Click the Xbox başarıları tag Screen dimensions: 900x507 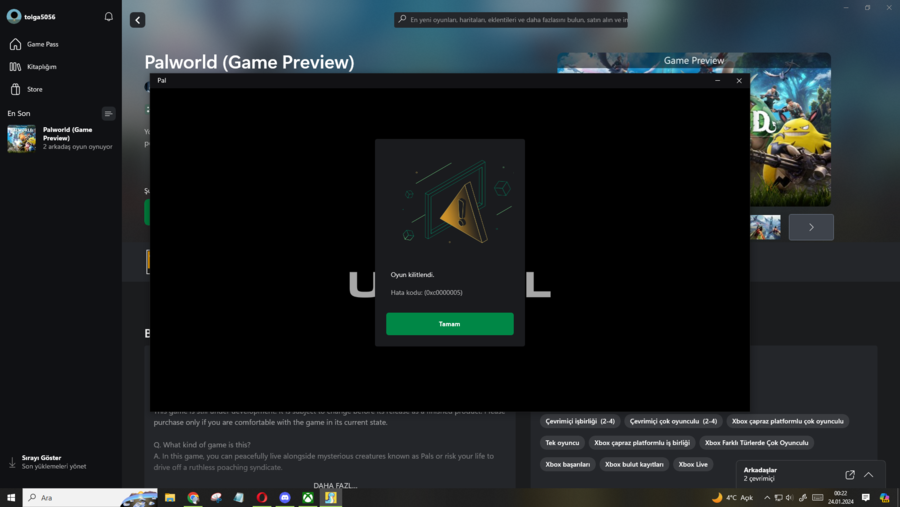click(568, 465)
